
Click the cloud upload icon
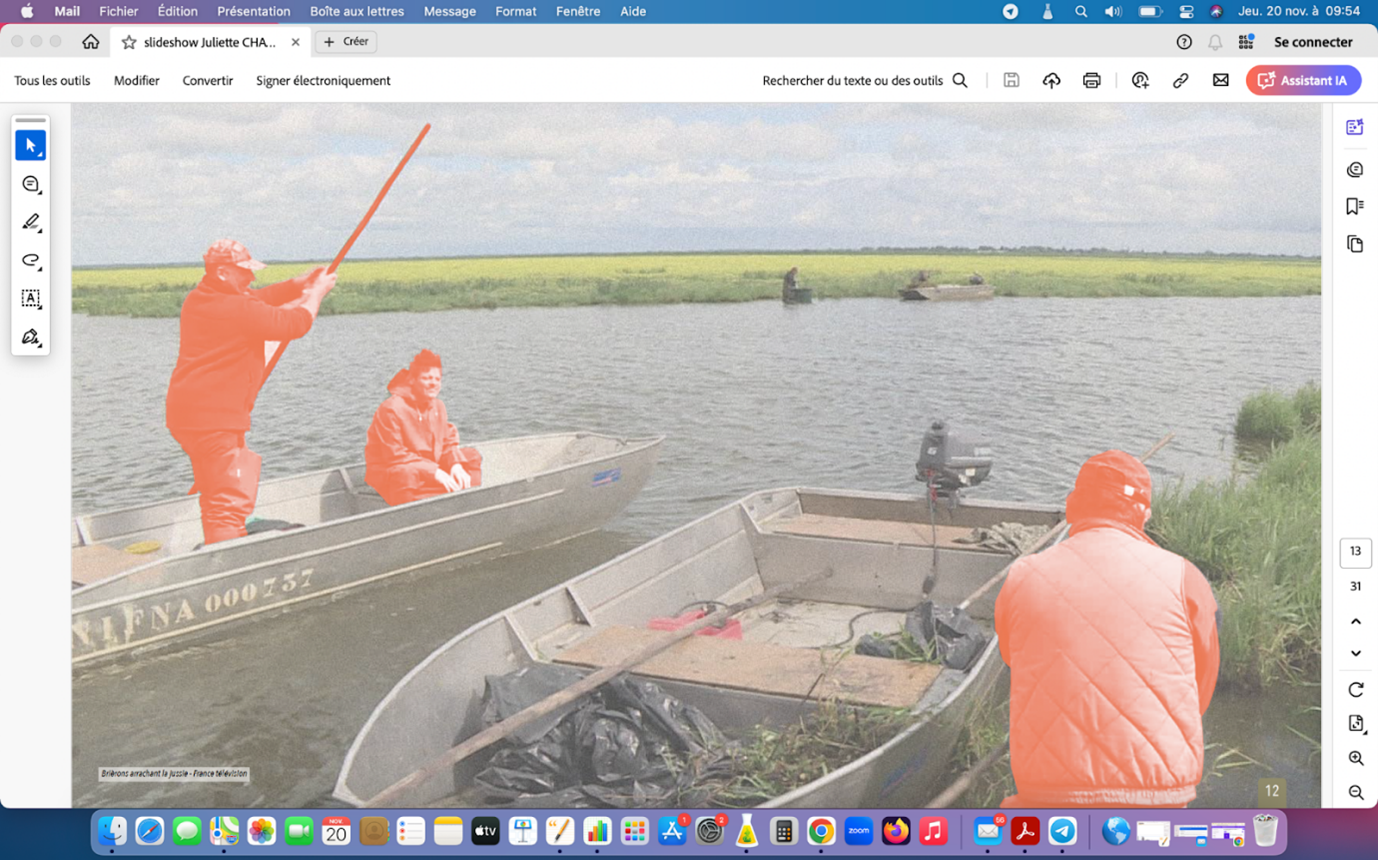1051,81
